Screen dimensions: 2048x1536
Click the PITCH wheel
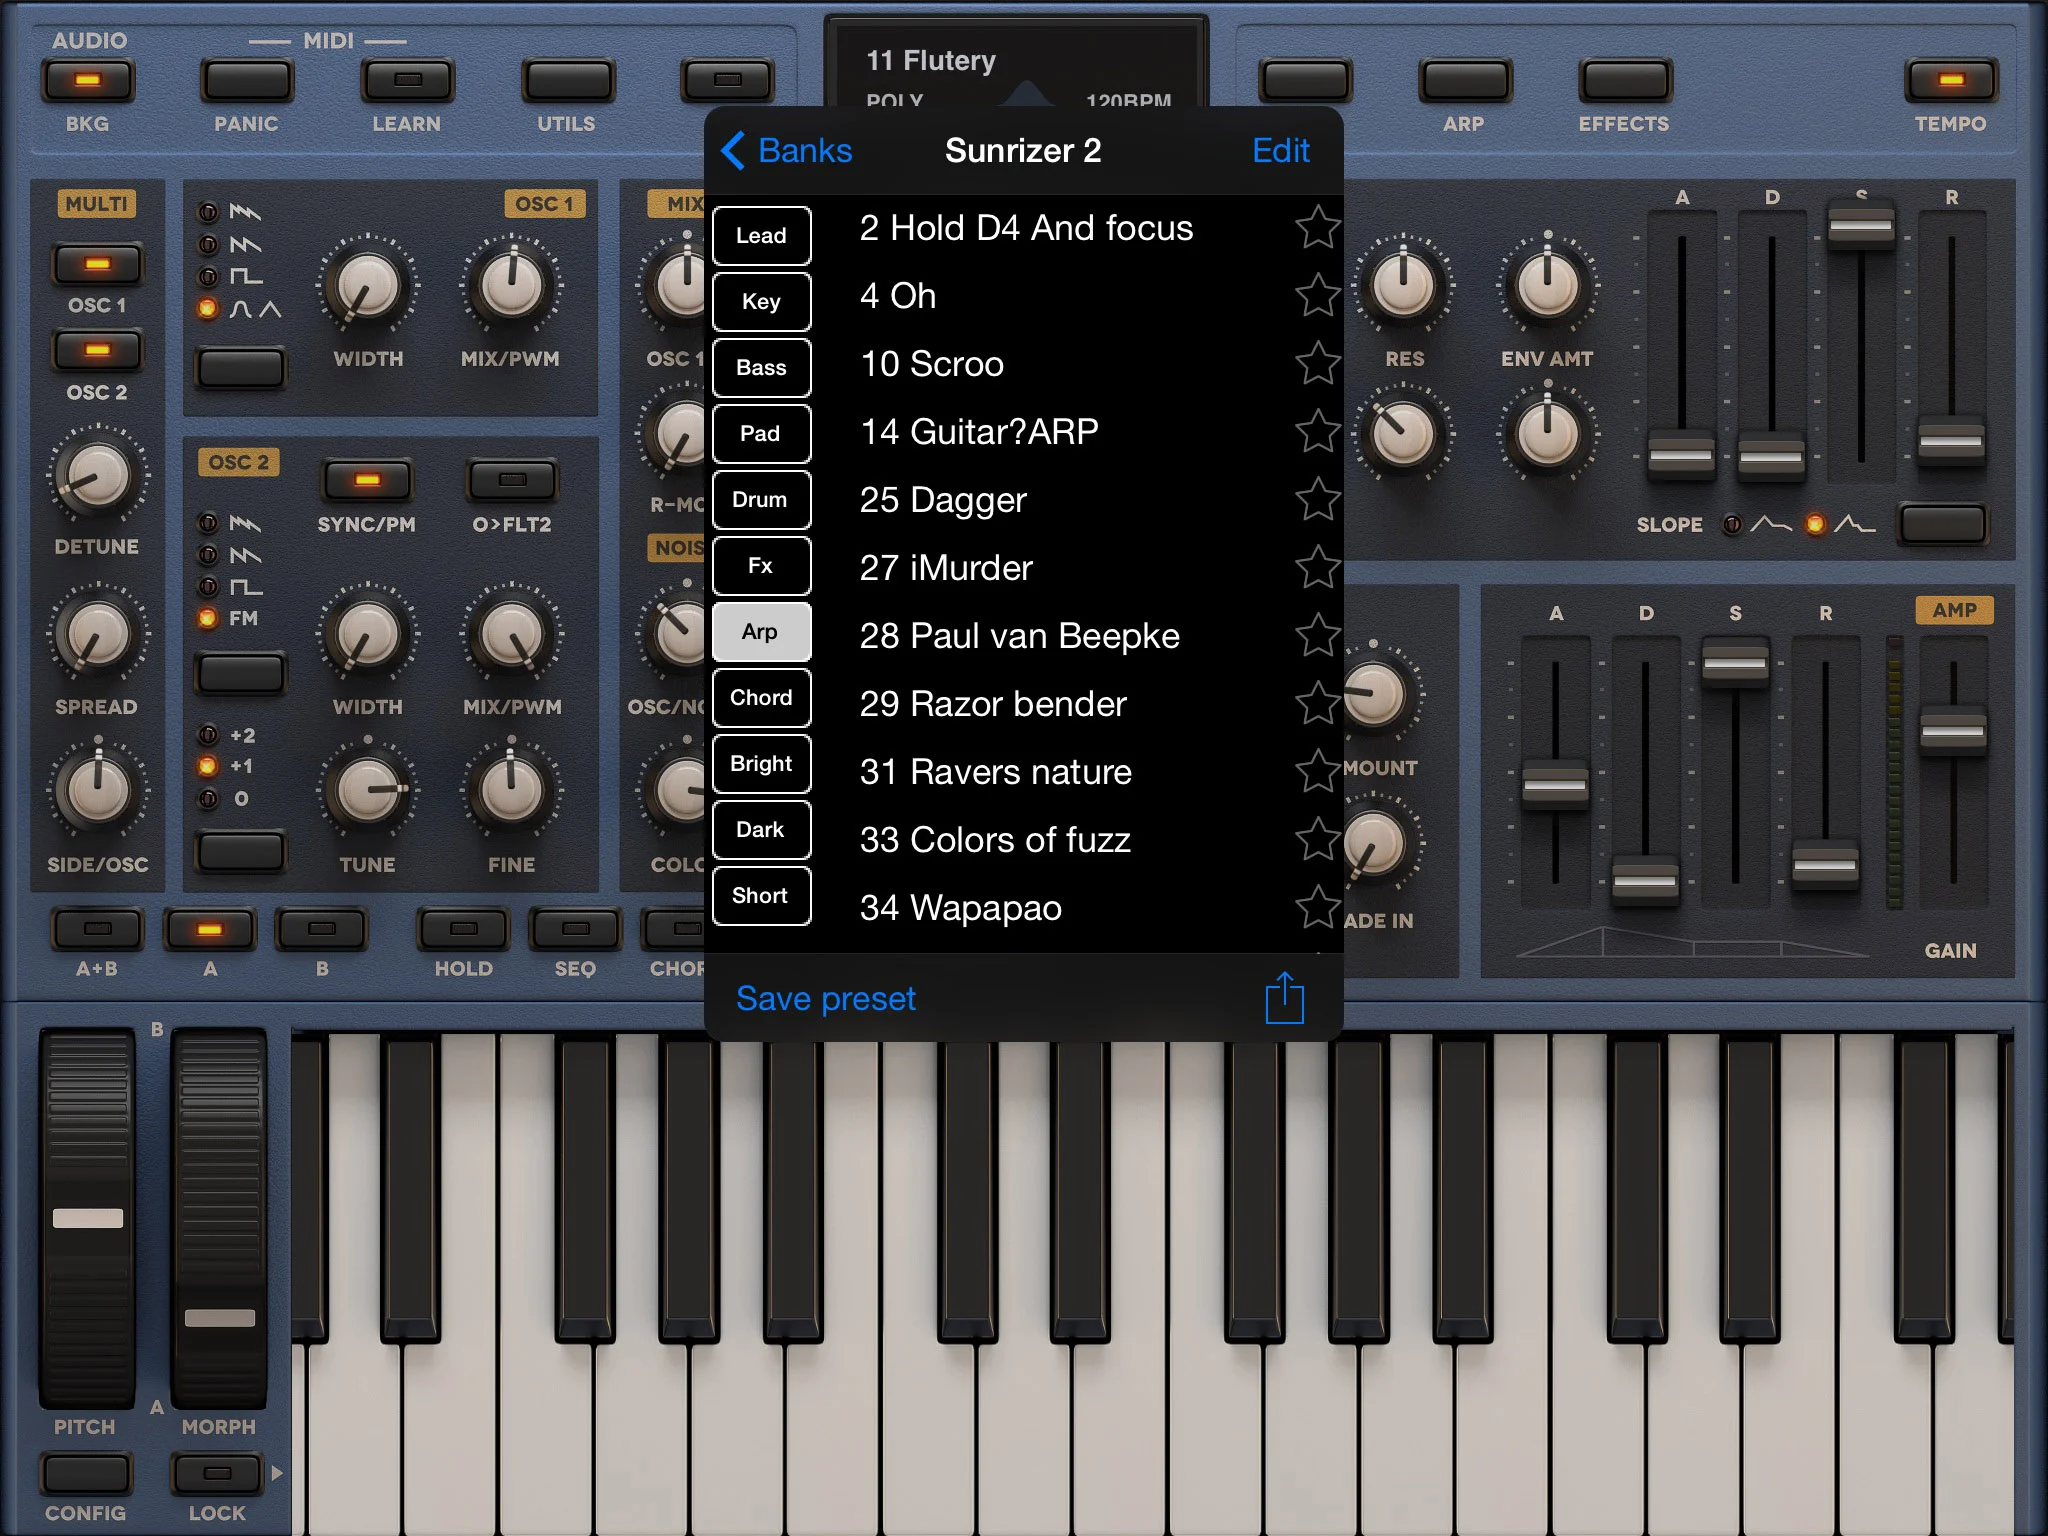tap(87, 1218)
